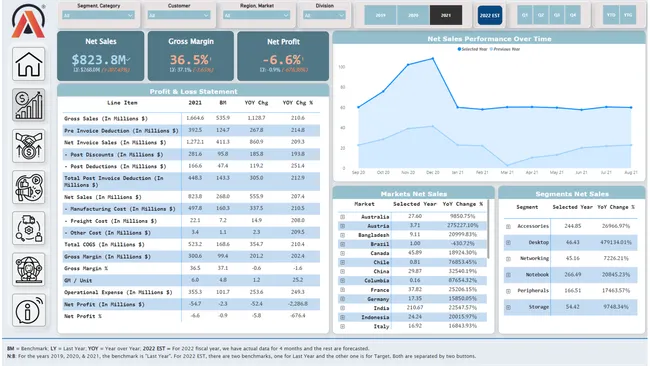Open the handshake sales icon
Image resolution: width=650 pixels, height=366 pixels.
coord(28,146)
